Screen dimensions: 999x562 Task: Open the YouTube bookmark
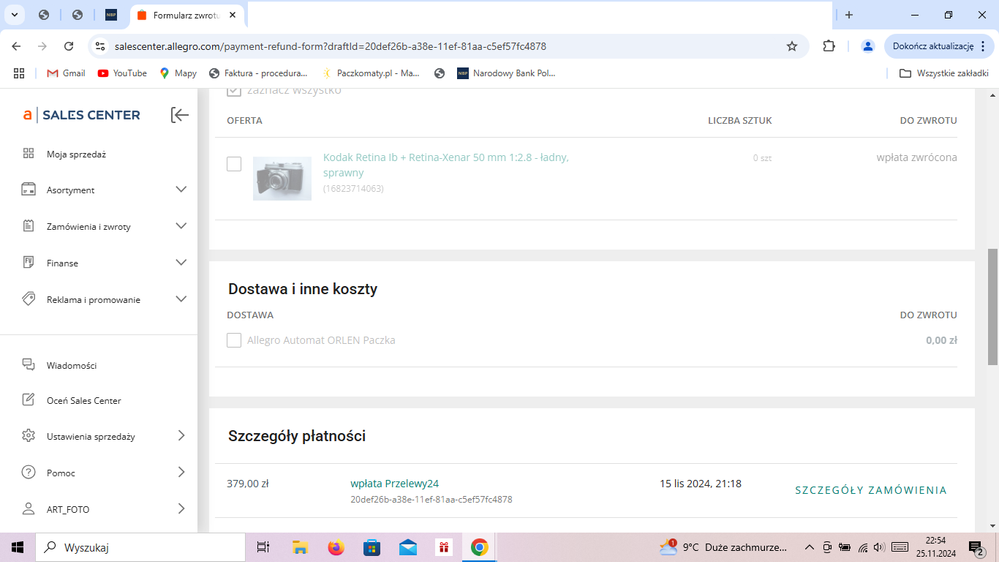[x=122, y=73]
